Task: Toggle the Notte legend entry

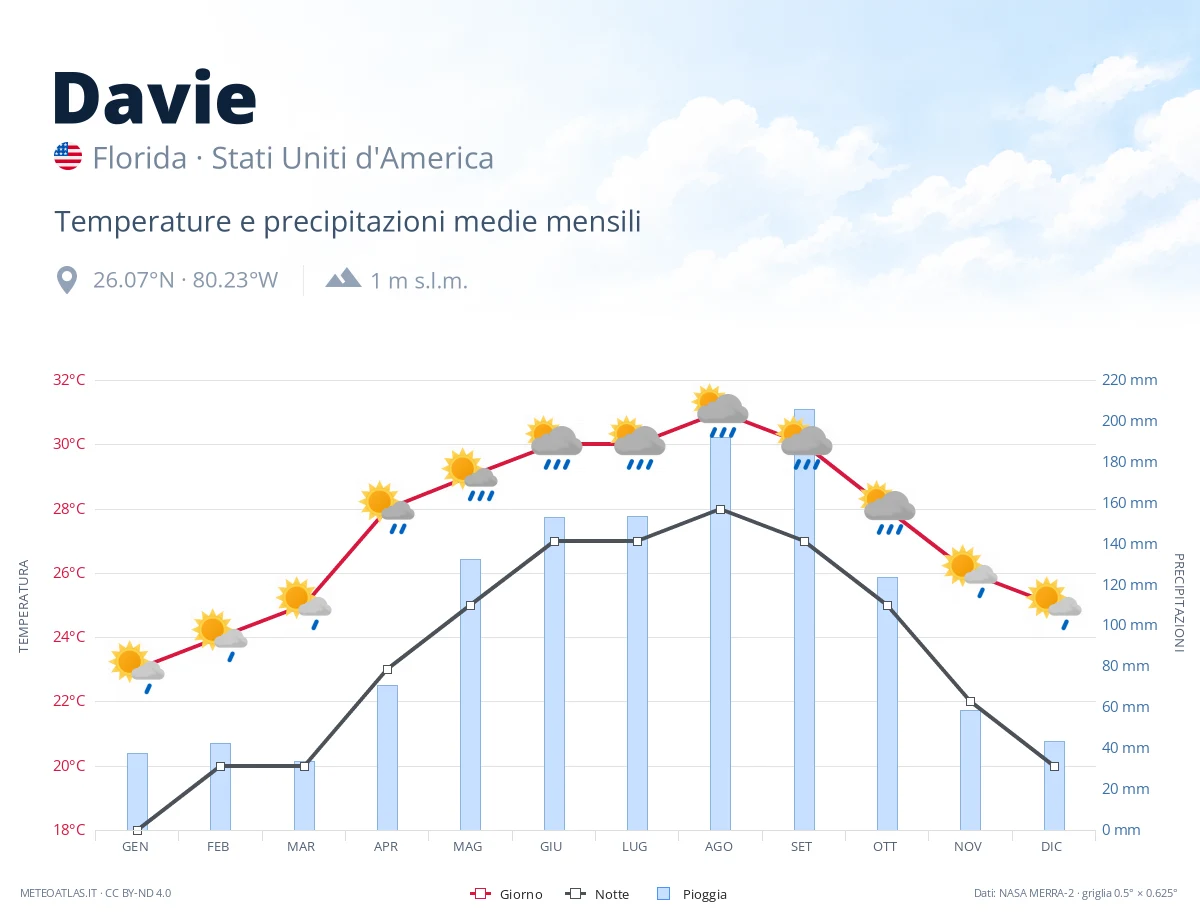Action: (x=598, y=894)
